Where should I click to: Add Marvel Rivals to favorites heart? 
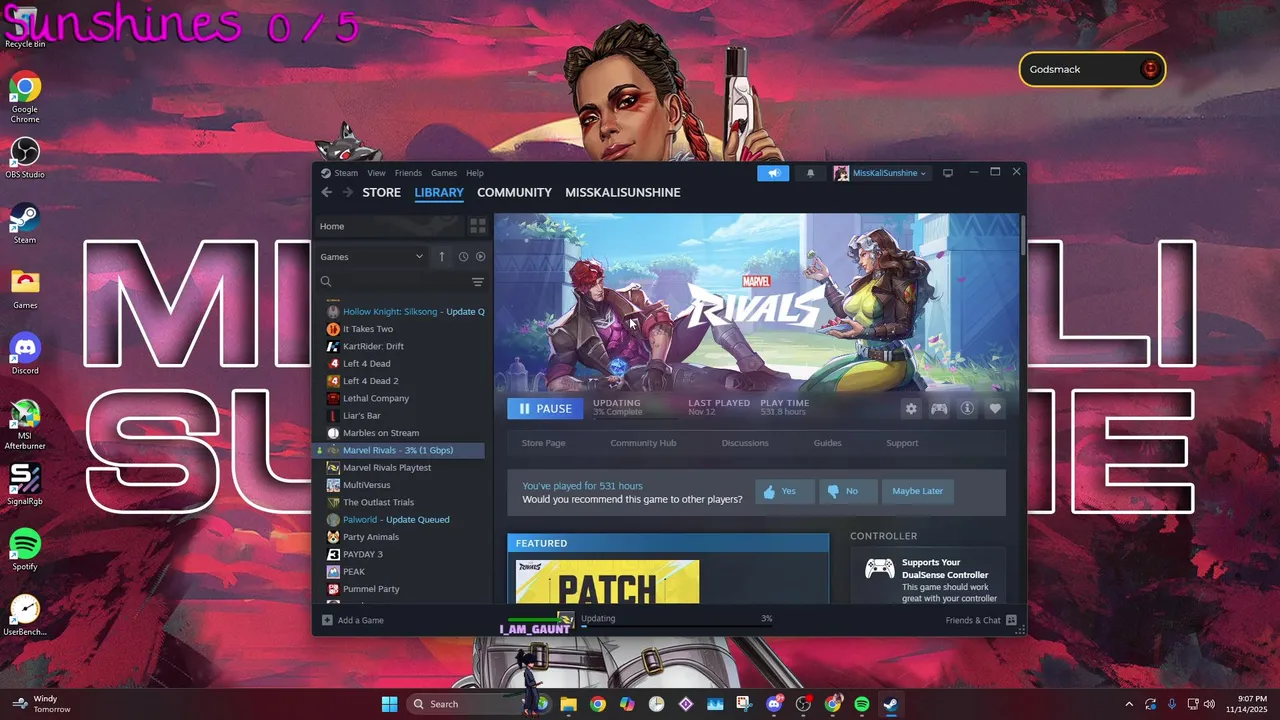tap(995, 408)
